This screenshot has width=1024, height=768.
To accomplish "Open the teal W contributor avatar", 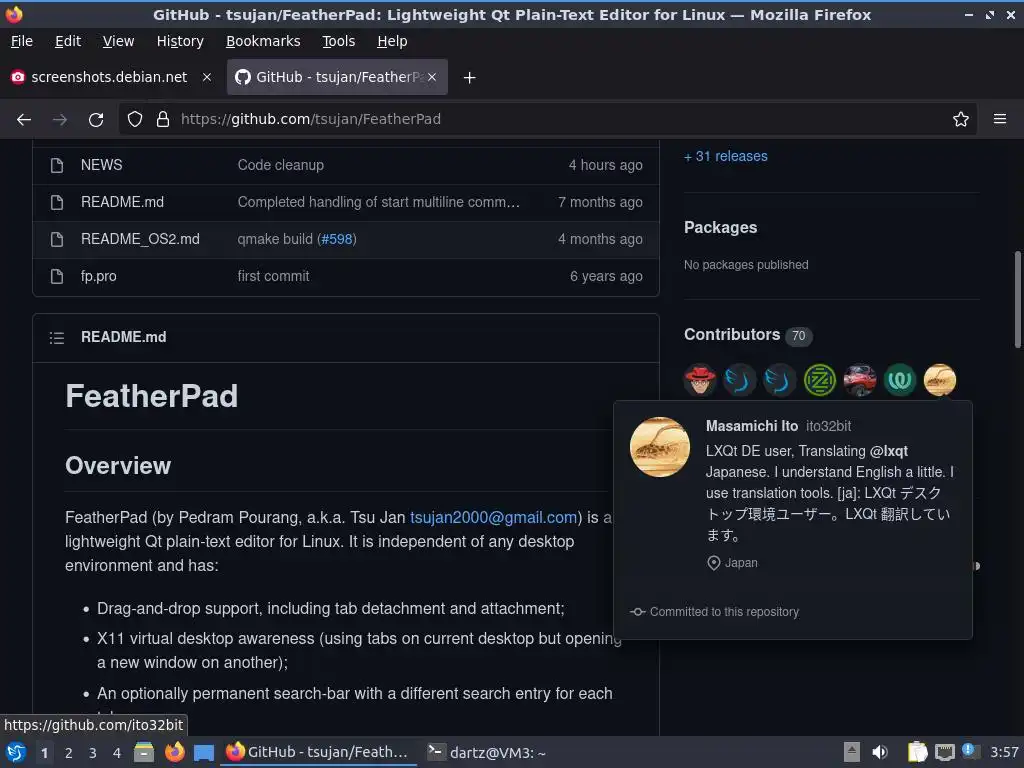I will click(900, 380).
